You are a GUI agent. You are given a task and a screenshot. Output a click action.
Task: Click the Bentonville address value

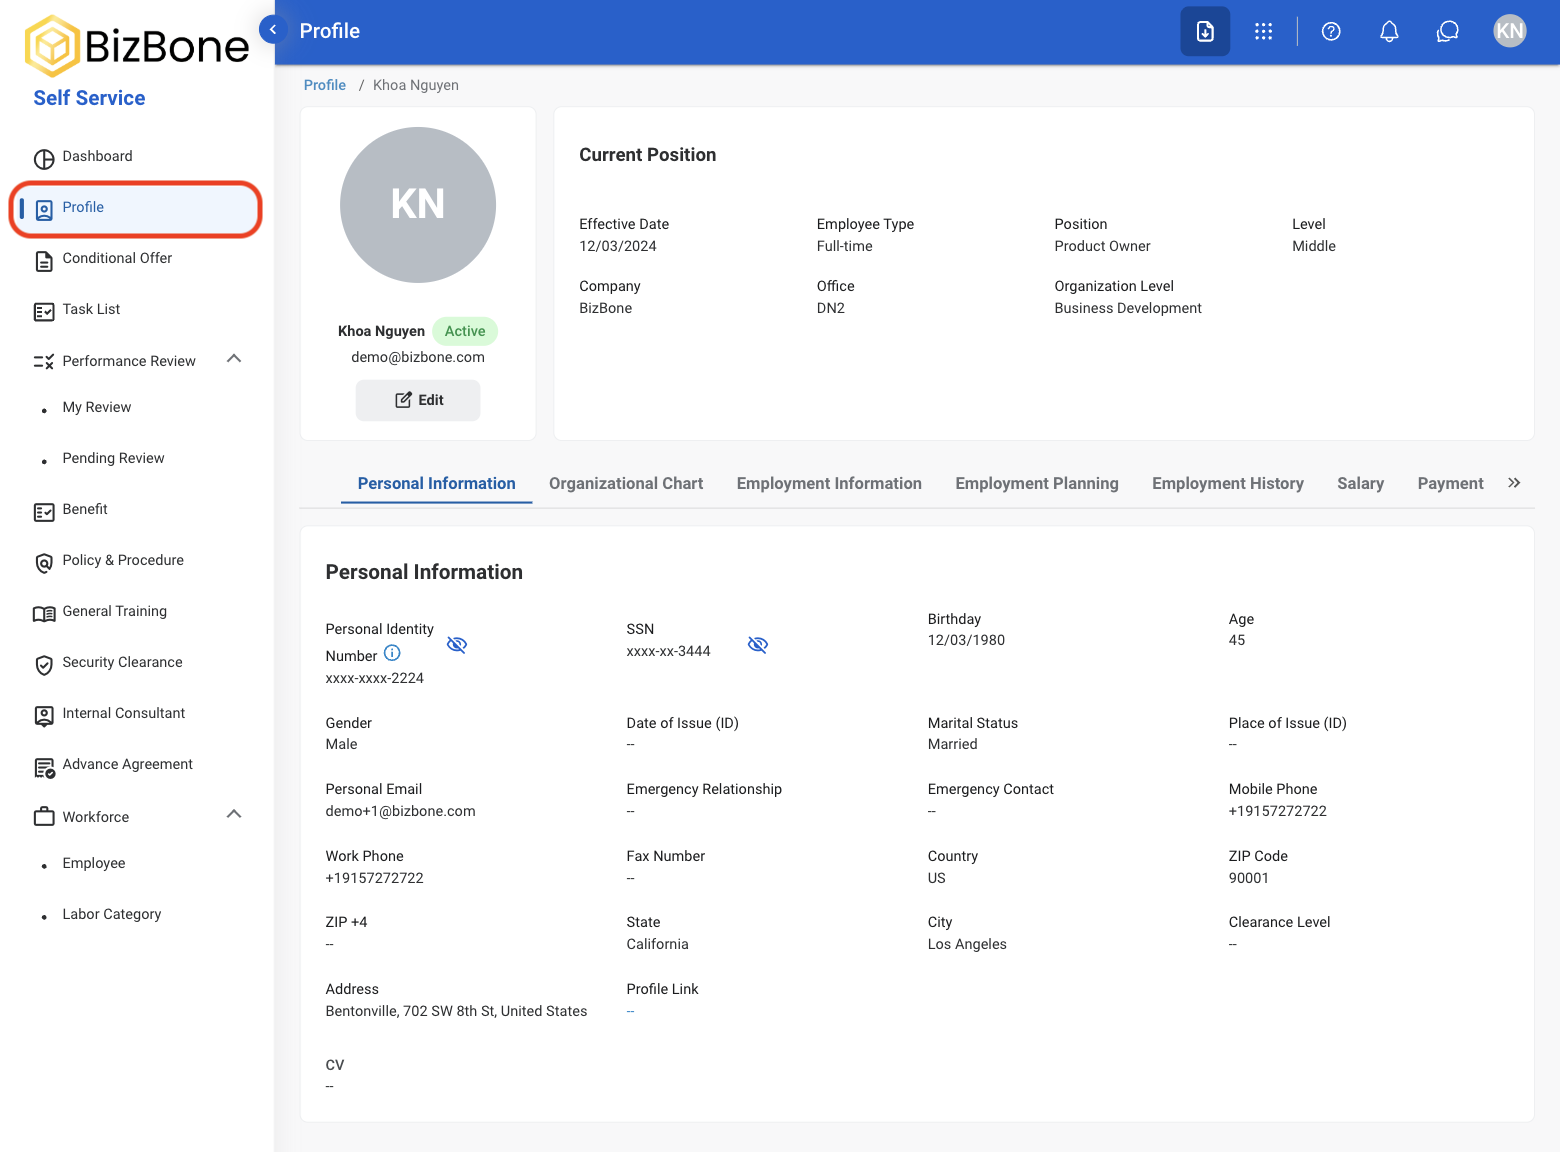(456, 1011)
